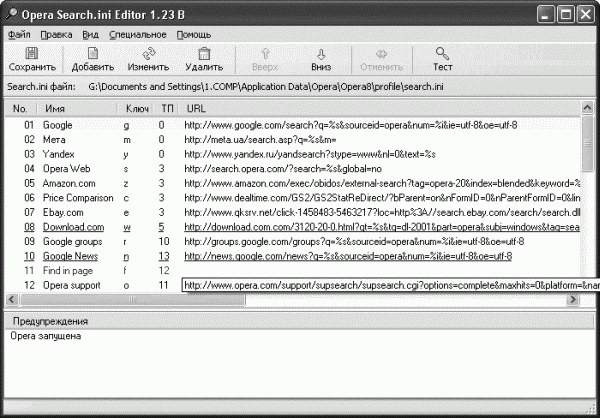The image size is (600, 418).
Task: Click the horizontal scrollbar thumb
Action: point(132,299)
